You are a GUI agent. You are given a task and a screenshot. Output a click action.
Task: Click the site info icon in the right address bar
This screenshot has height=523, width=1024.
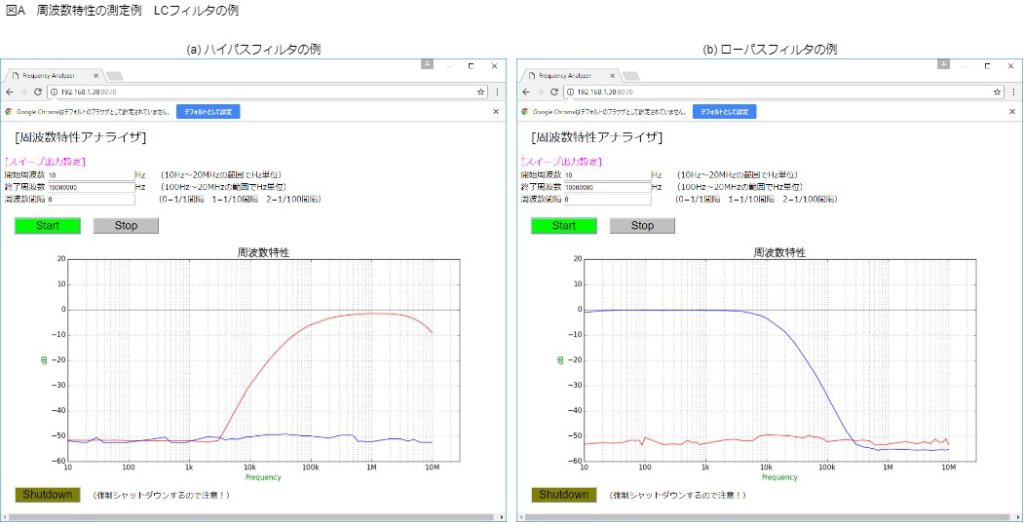(569, 92)
